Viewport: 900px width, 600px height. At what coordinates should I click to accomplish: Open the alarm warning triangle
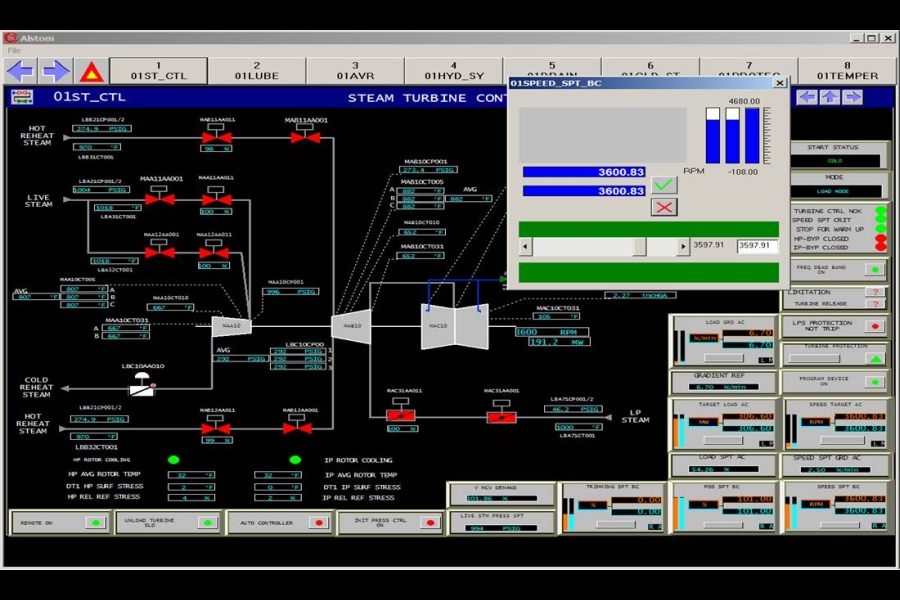tap(91, 72)
